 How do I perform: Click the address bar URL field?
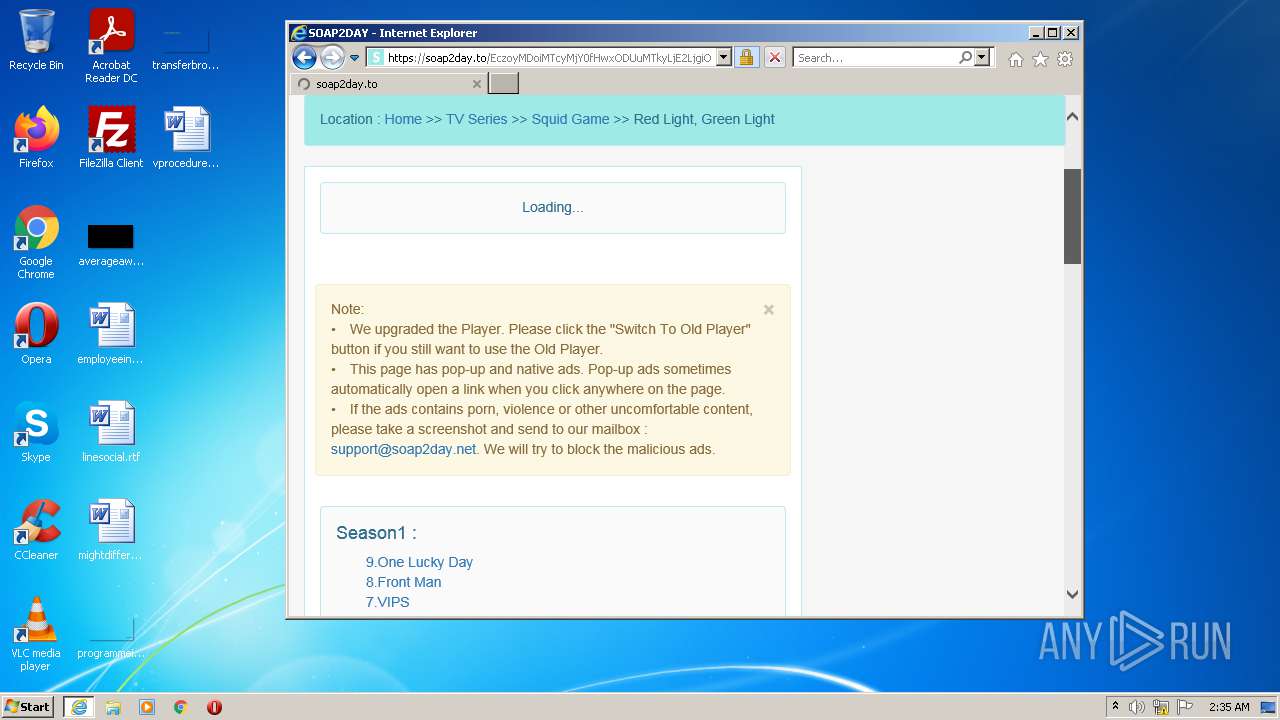[x=549, y=58]
